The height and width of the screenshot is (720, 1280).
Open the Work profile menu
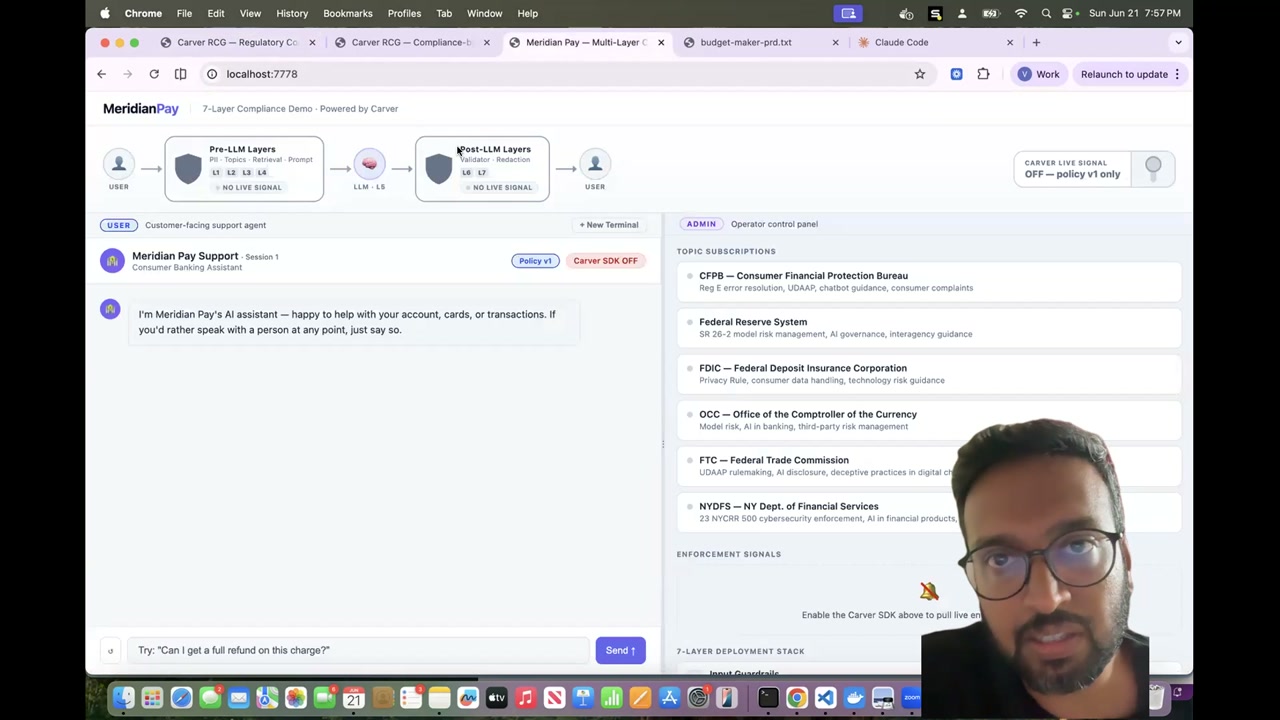click(1038, 74)
